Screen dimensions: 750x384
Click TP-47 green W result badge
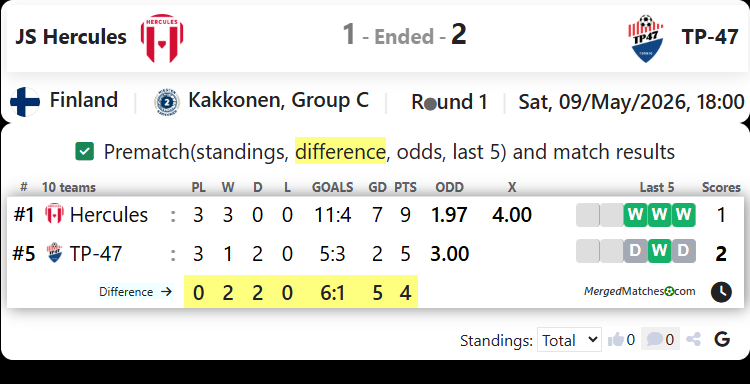coord(660,252)
